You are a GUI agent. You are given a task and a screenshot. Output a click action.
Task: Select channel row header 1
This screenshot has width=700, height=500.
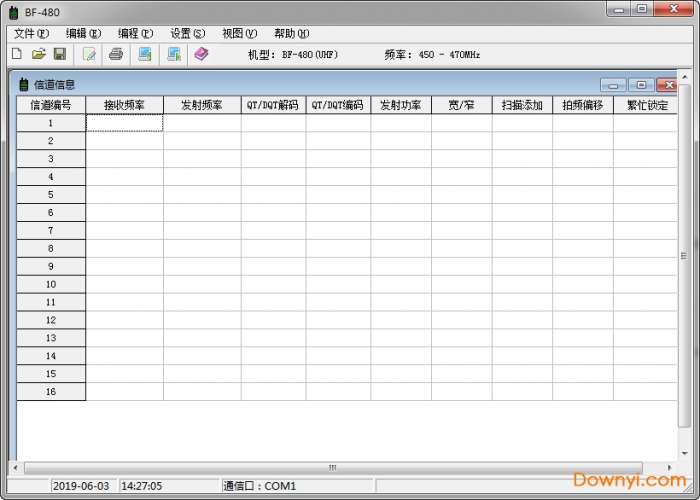click(x=51, y=123)
